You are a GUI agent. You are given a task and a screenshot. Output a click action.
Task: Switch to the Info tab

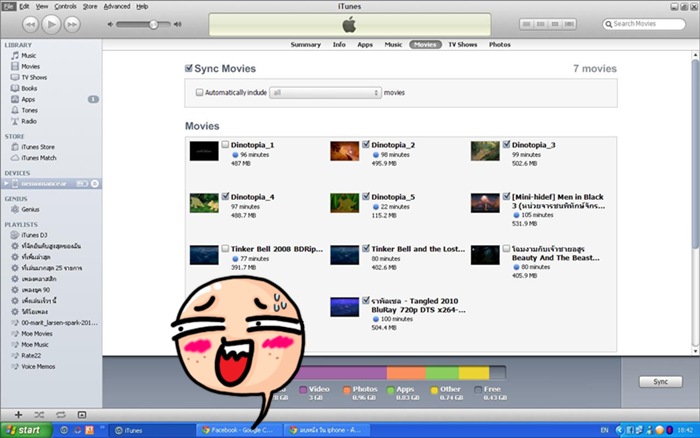click(339, 45)
